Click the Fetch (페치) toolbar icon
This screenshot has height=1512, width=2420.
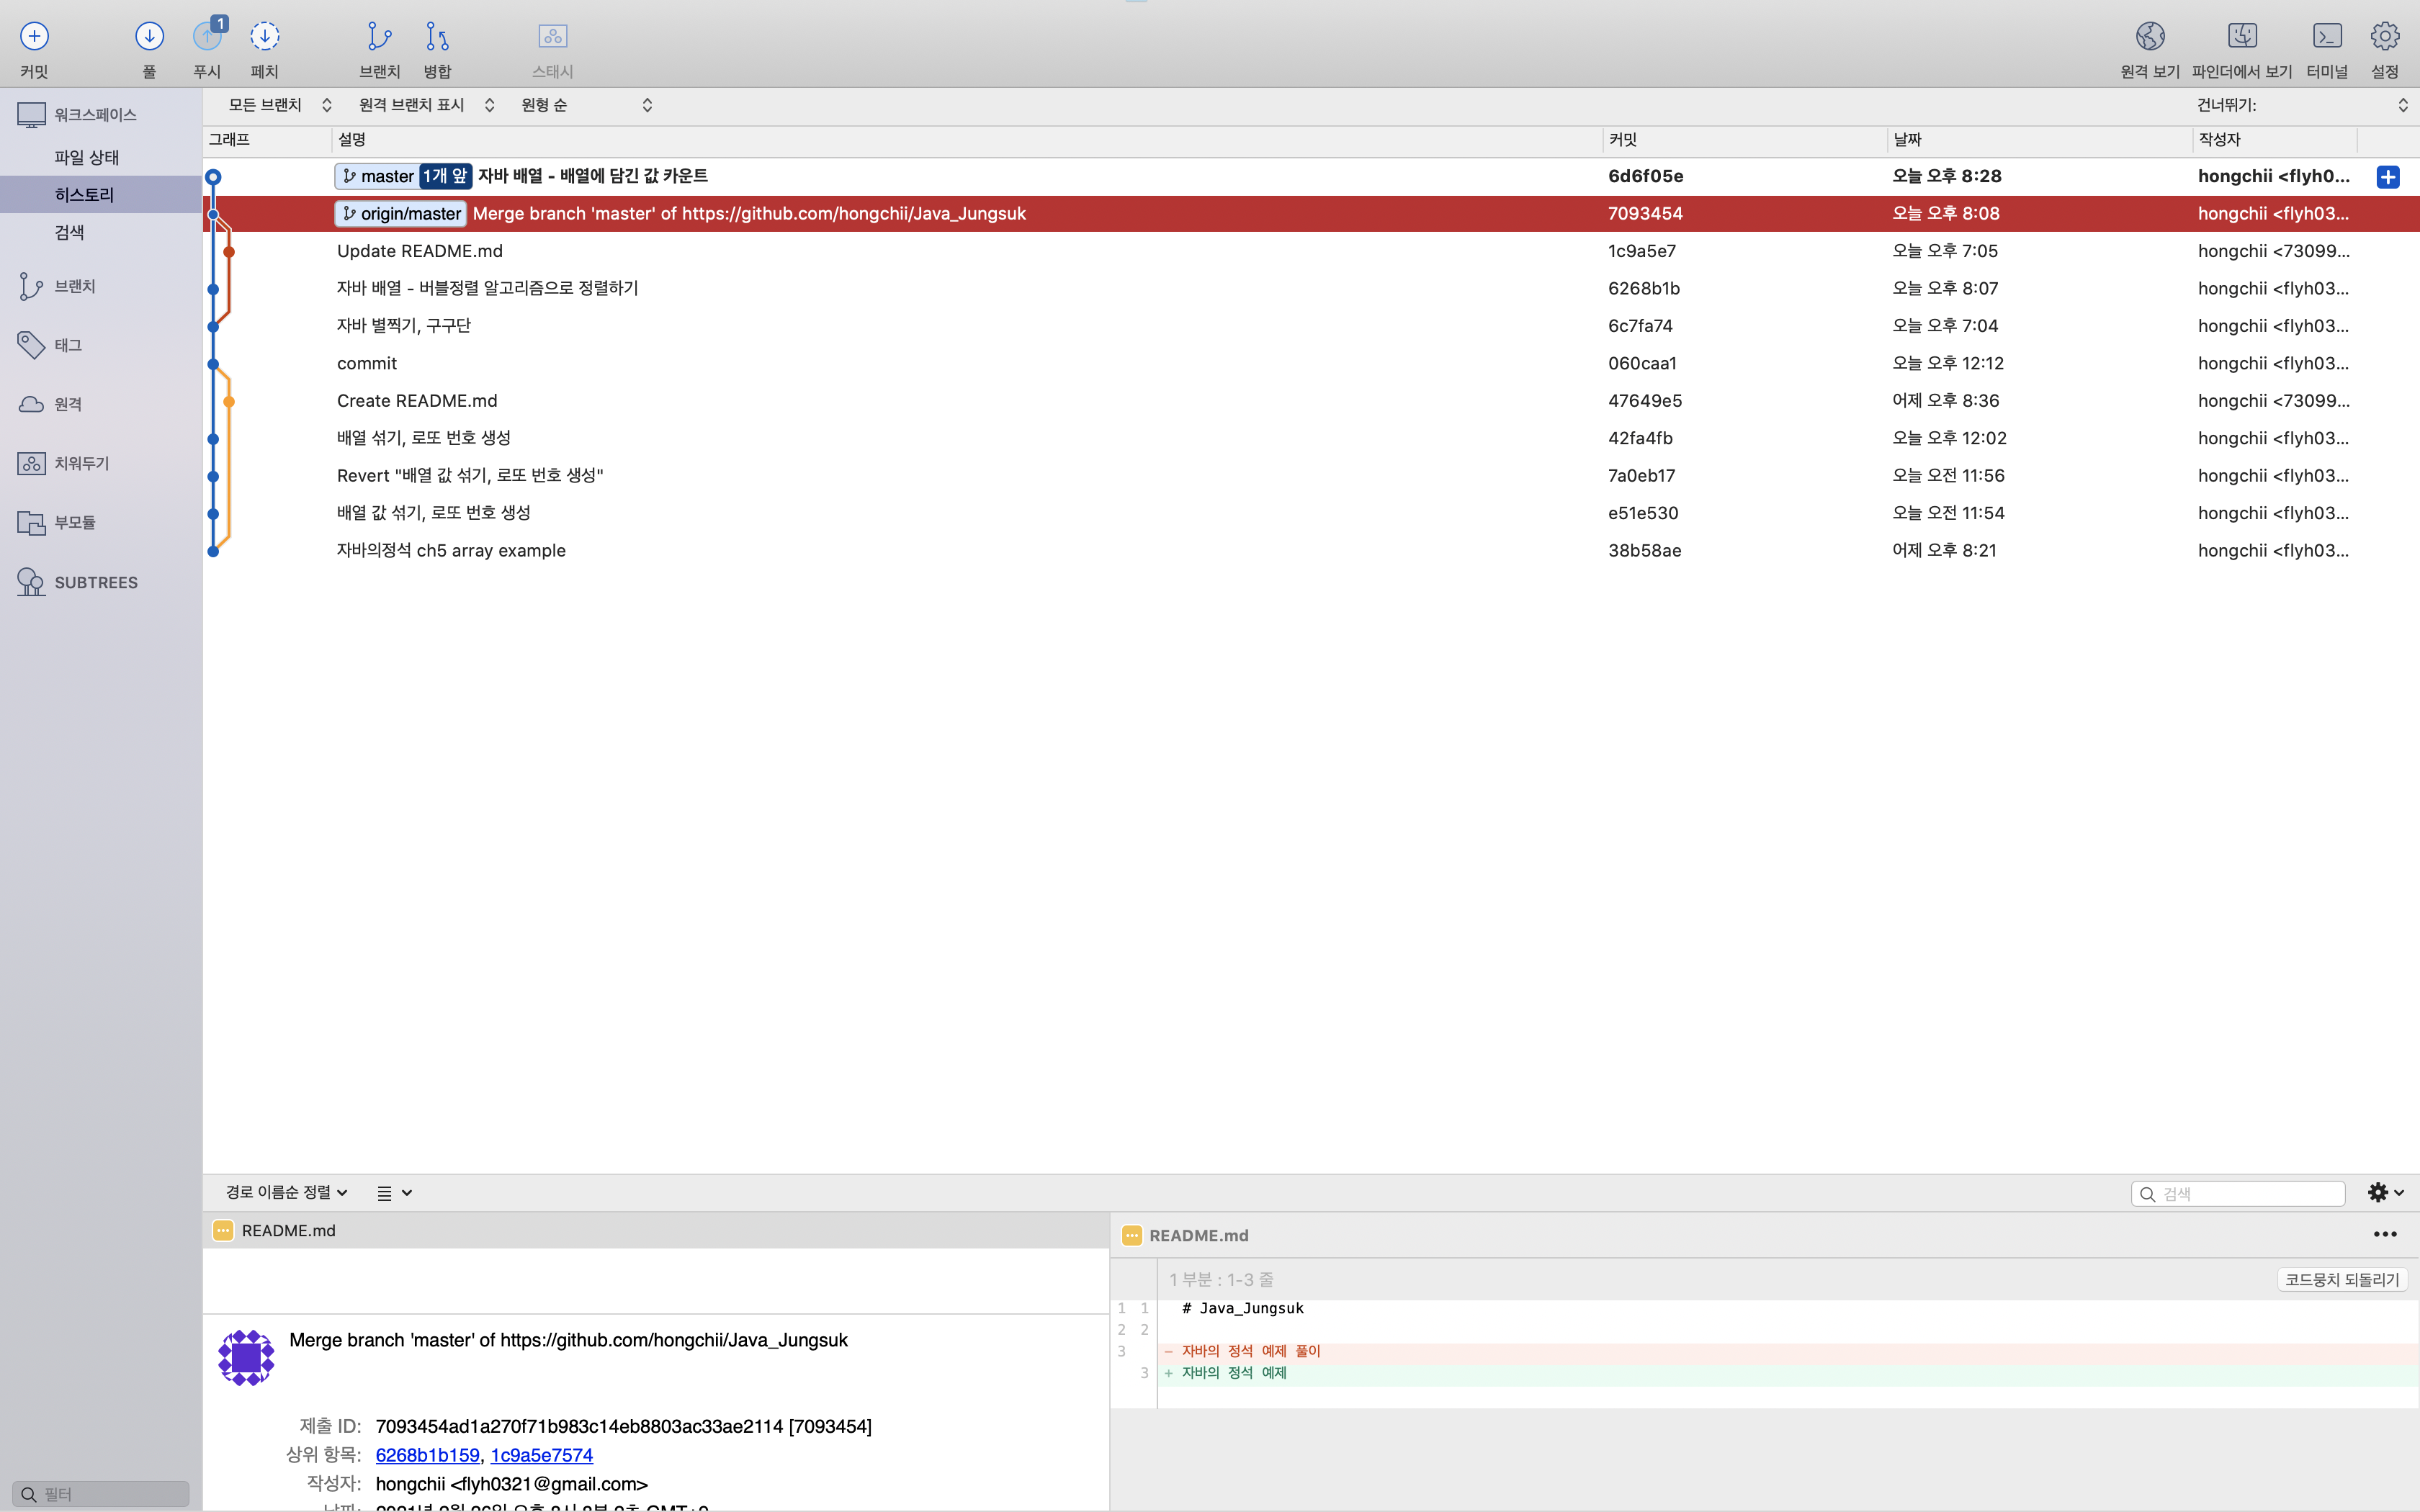click(x=264, y=37)
